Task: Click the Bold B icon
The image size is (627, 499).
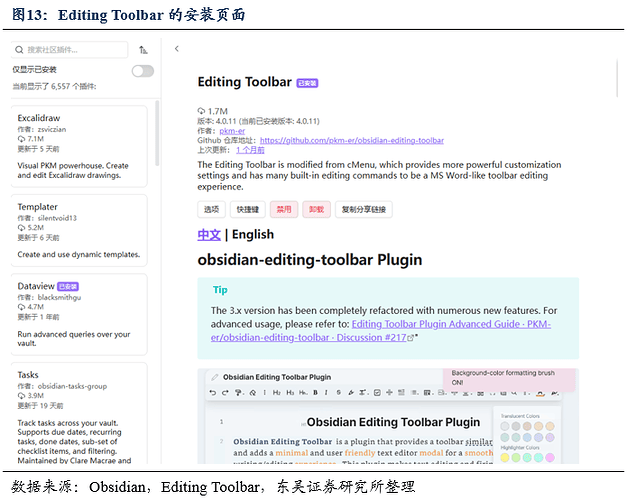Action: 315,393
